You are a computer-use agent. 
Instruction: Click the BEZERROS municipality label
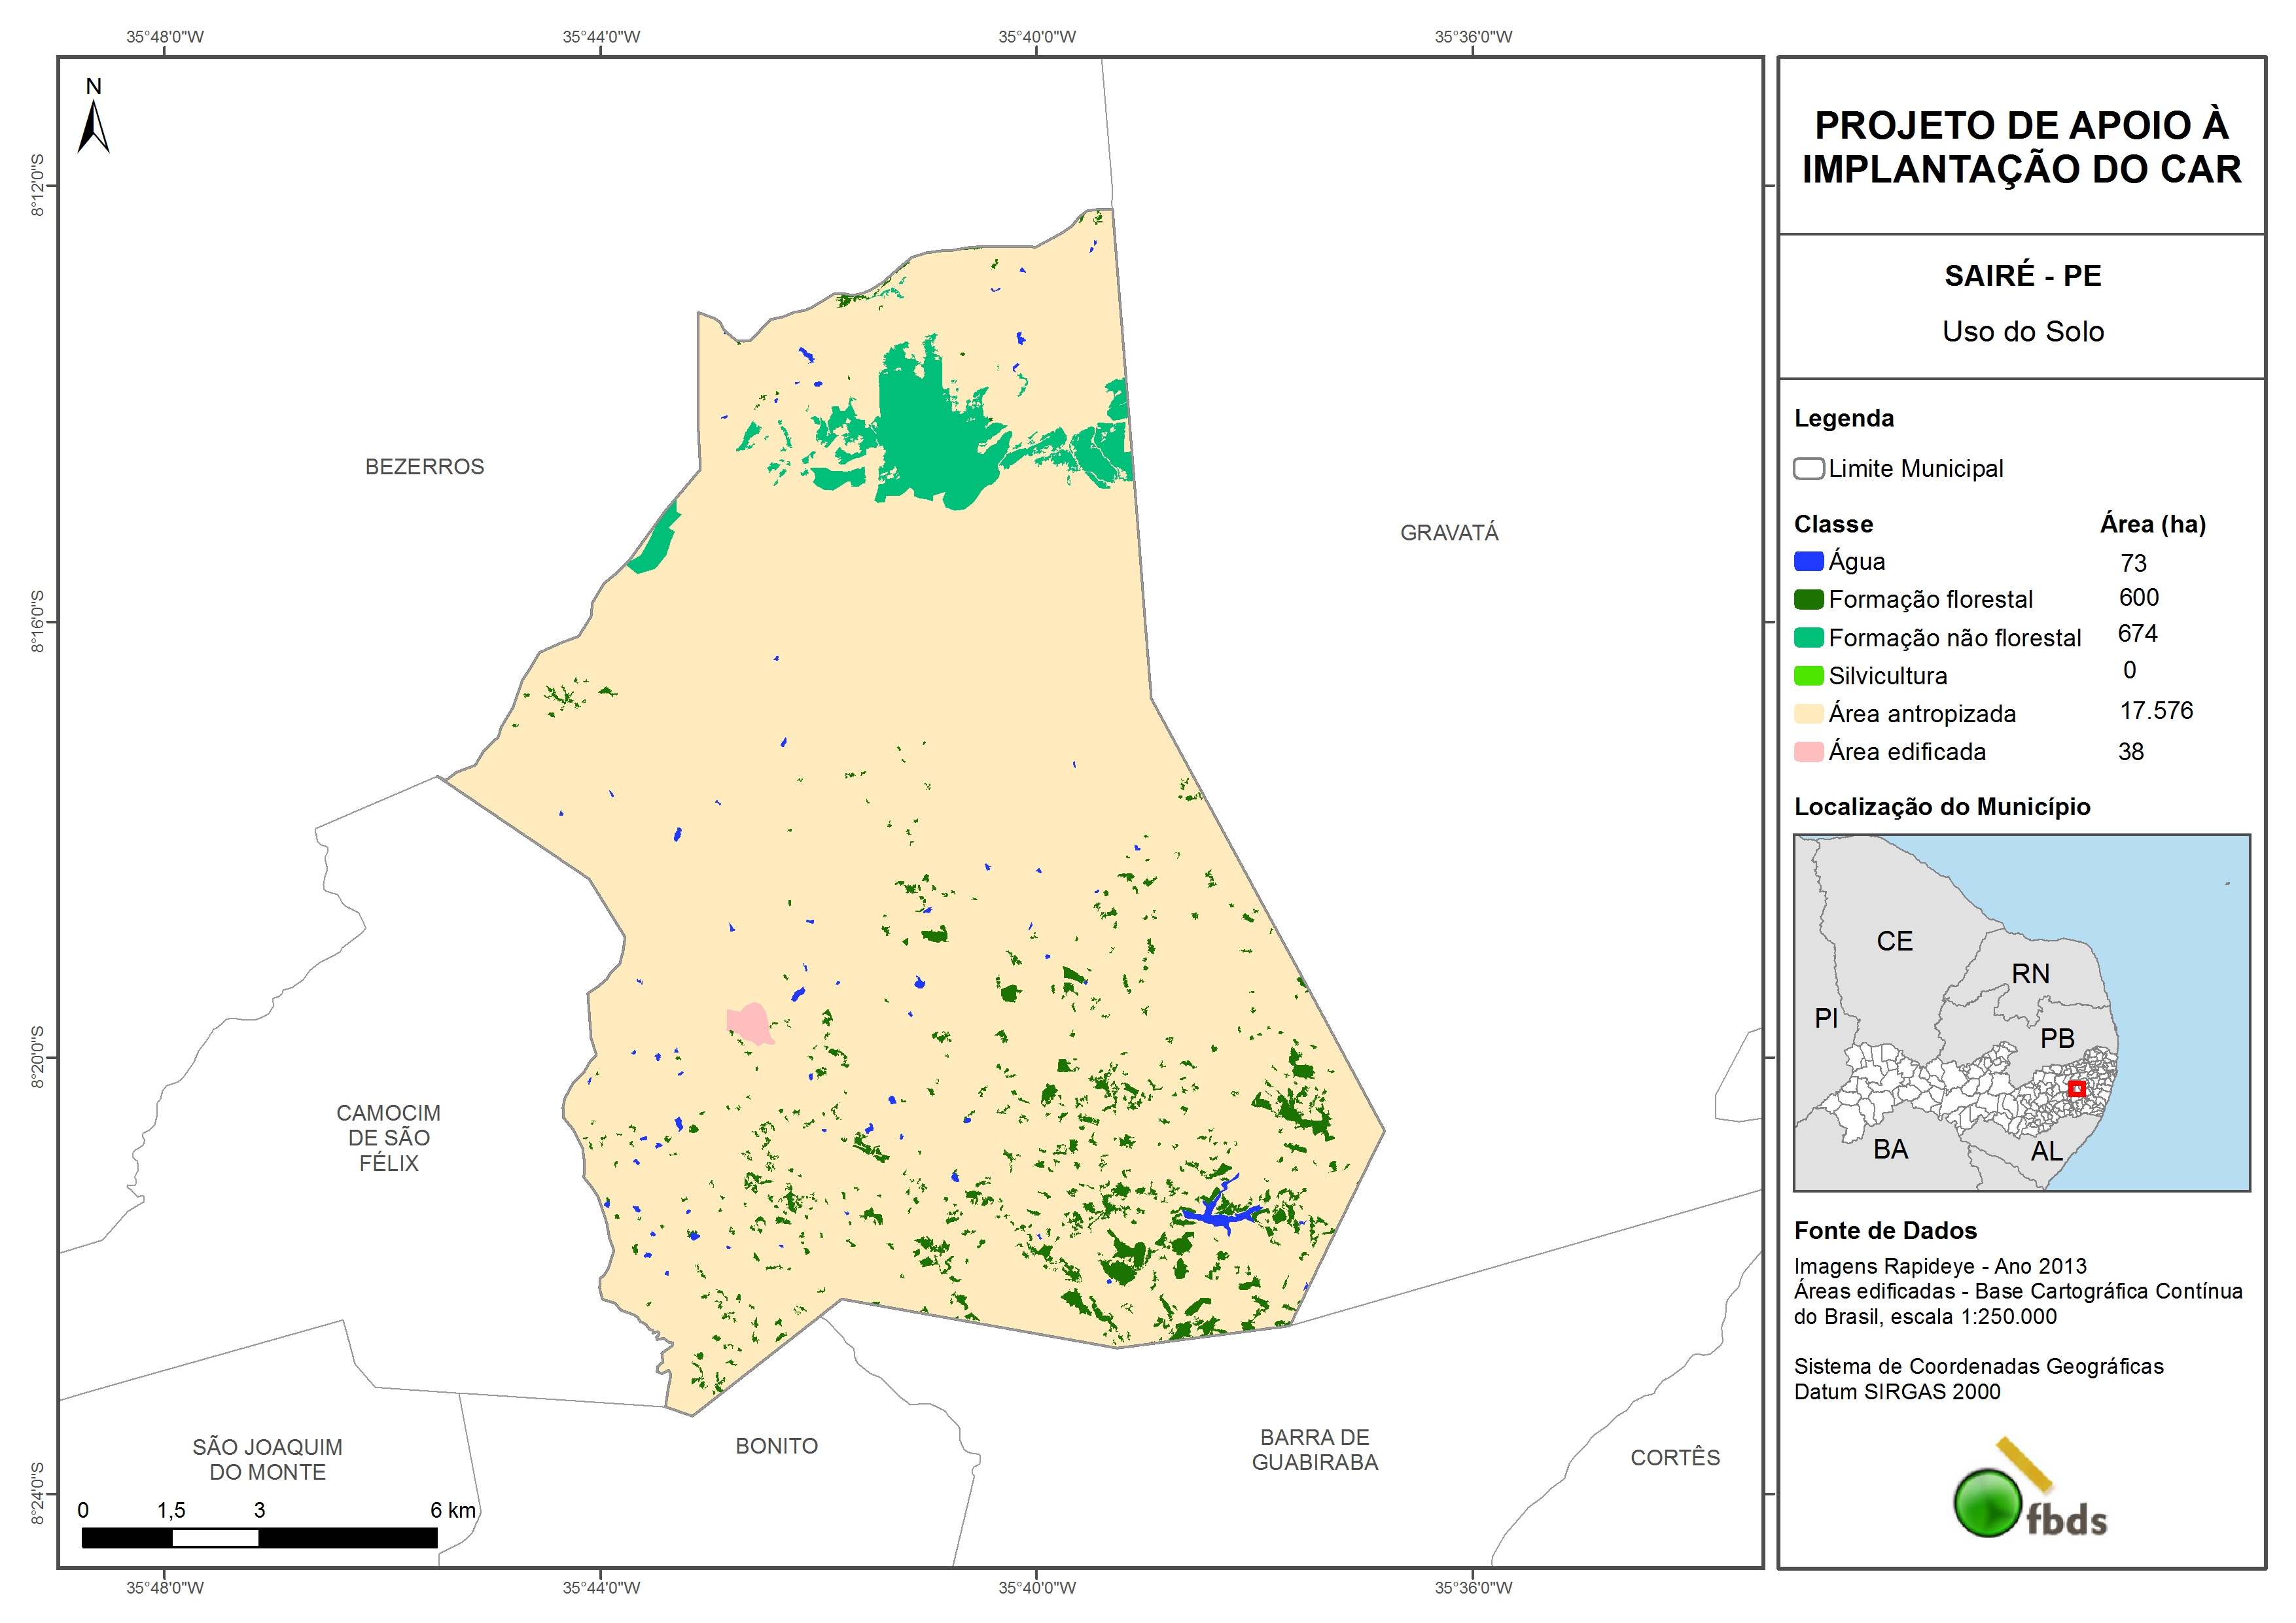[x=424, y=467]
